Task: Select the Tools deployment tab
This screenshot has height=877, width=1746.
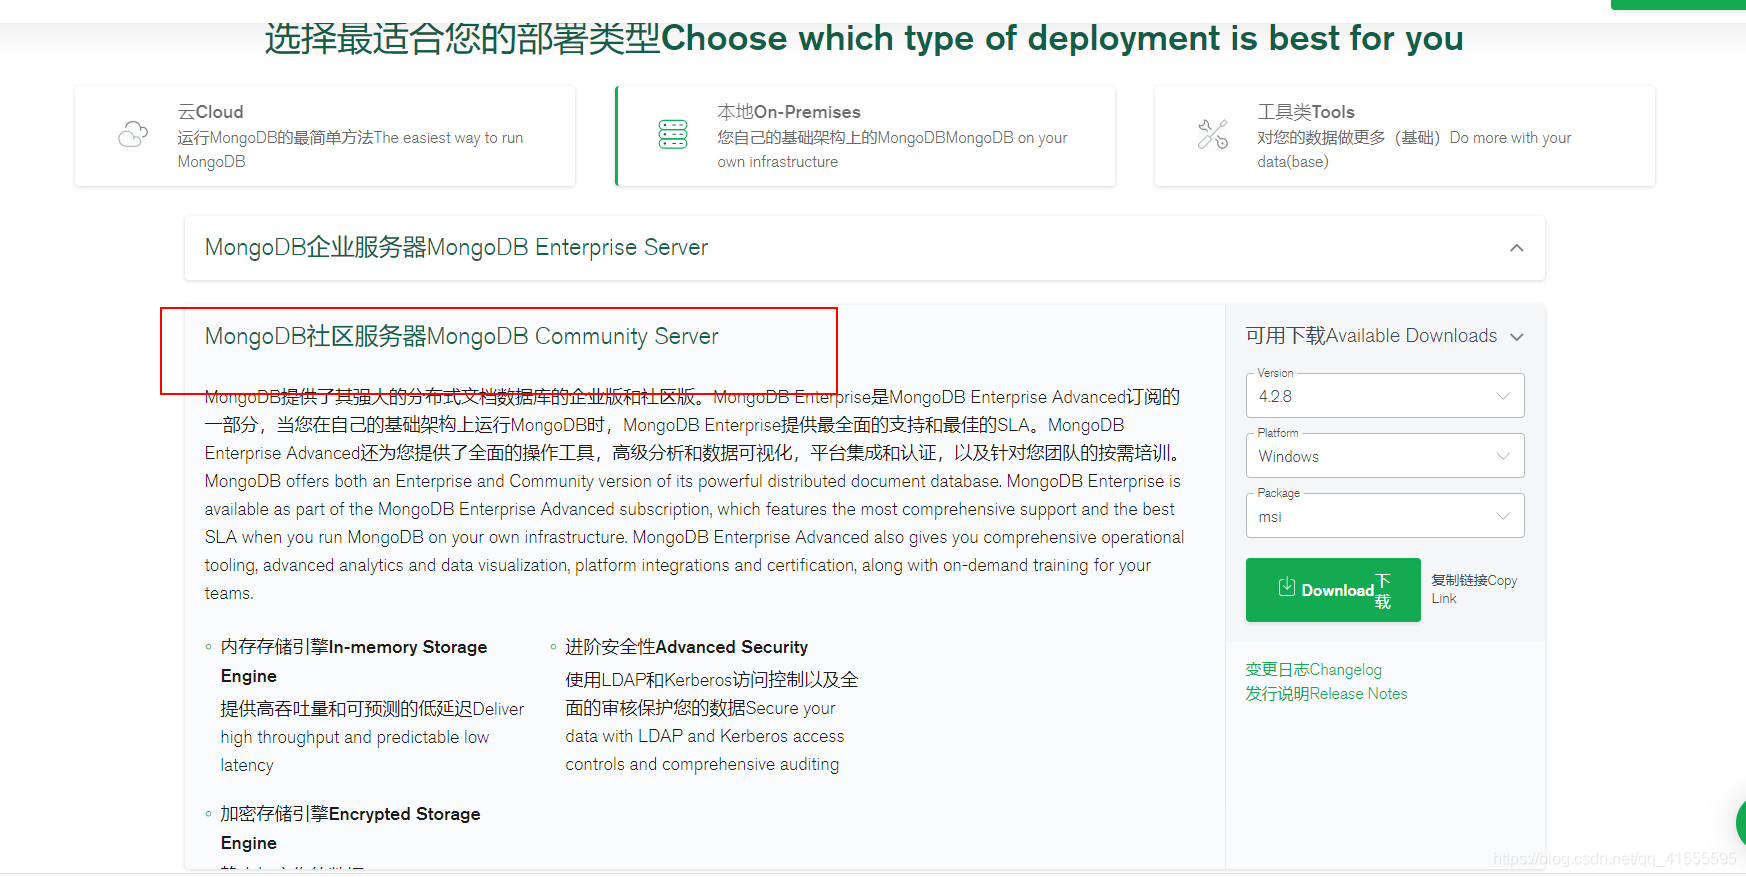Action: click(x=1405, y=136)
